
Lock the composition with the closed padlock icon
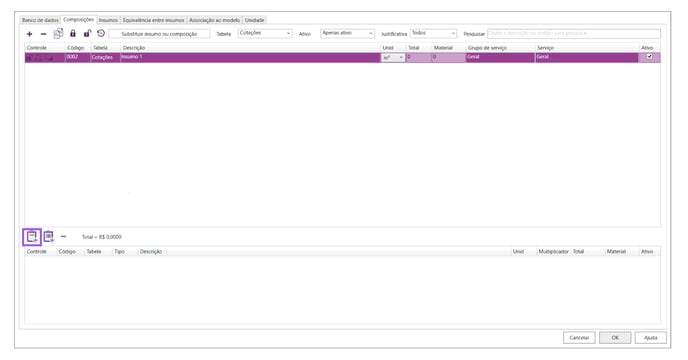(73, 33)
